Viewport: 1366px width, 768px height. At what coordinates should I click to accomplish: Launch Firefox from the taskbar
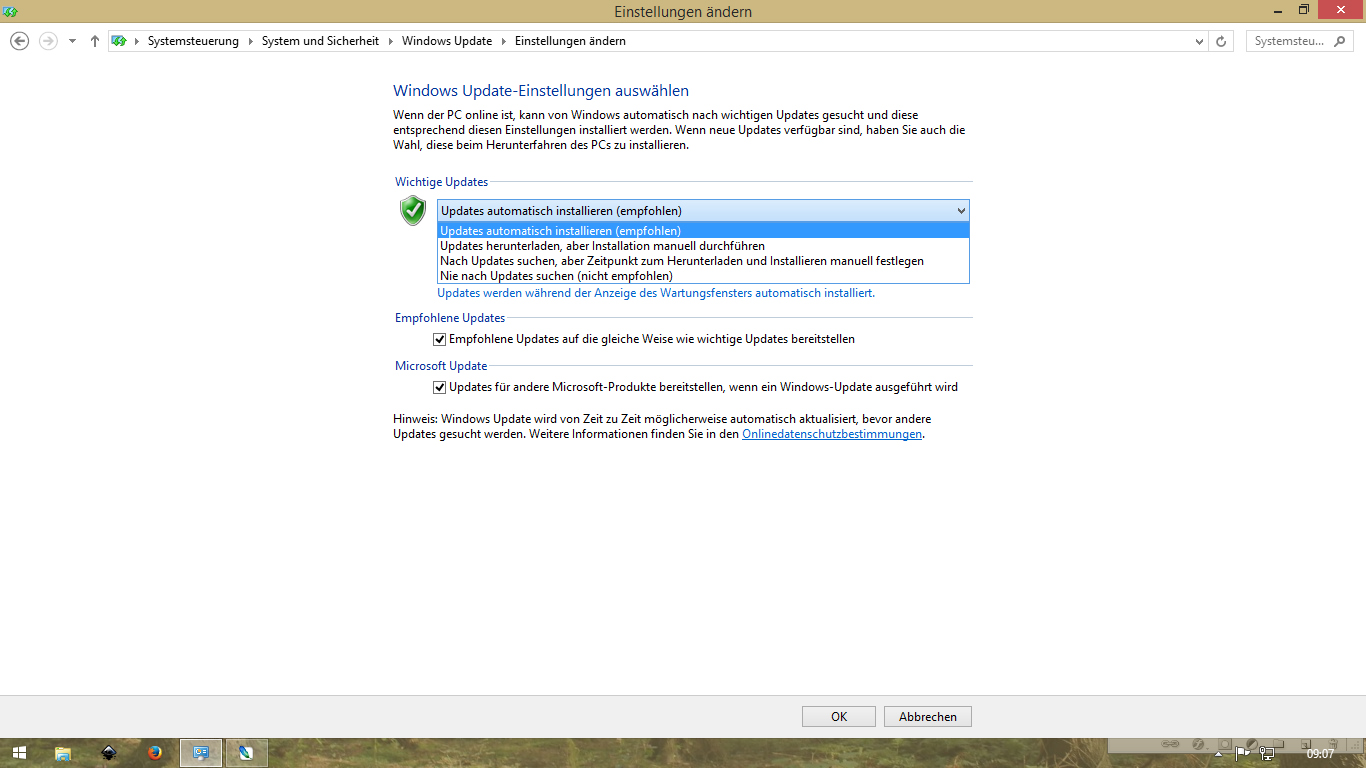coord(155,753)
